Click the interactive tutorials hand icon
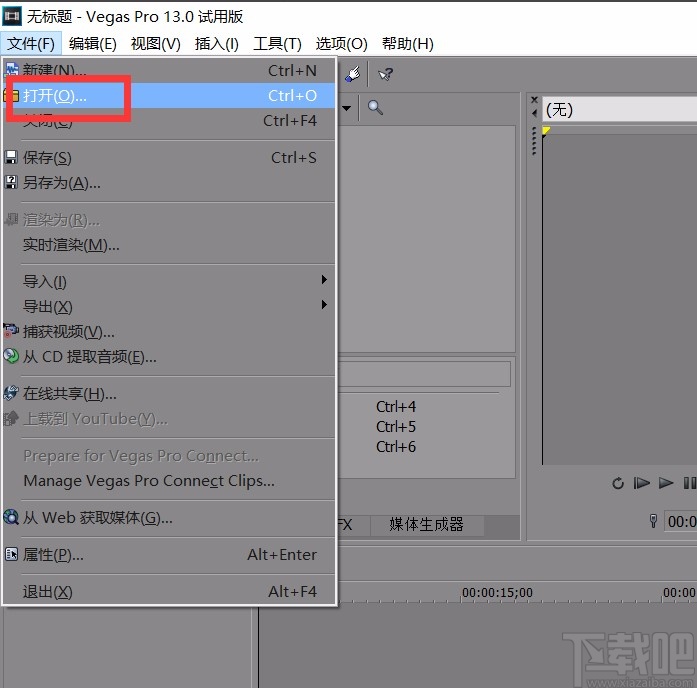The image size is (697, 688). point(353,74)
